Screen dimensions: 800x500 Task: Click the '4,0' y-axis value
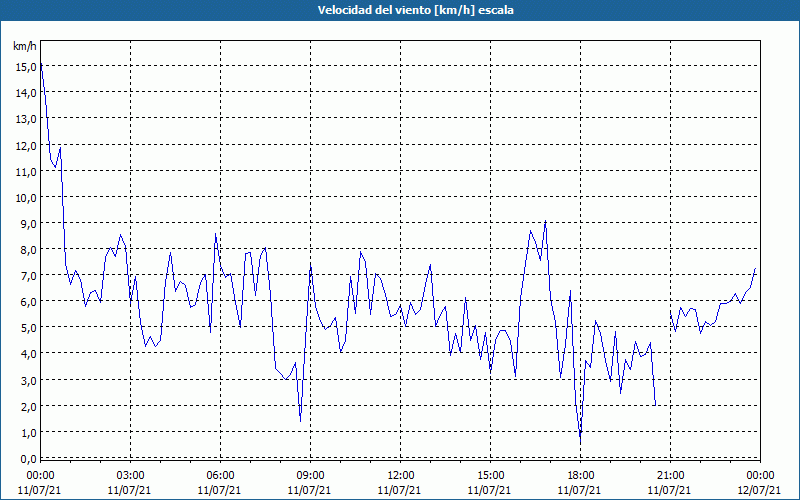point(28,354)
